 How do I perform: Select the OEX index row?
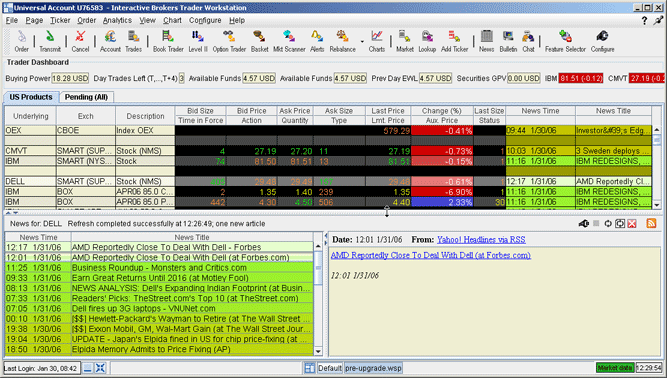point(30,130)
